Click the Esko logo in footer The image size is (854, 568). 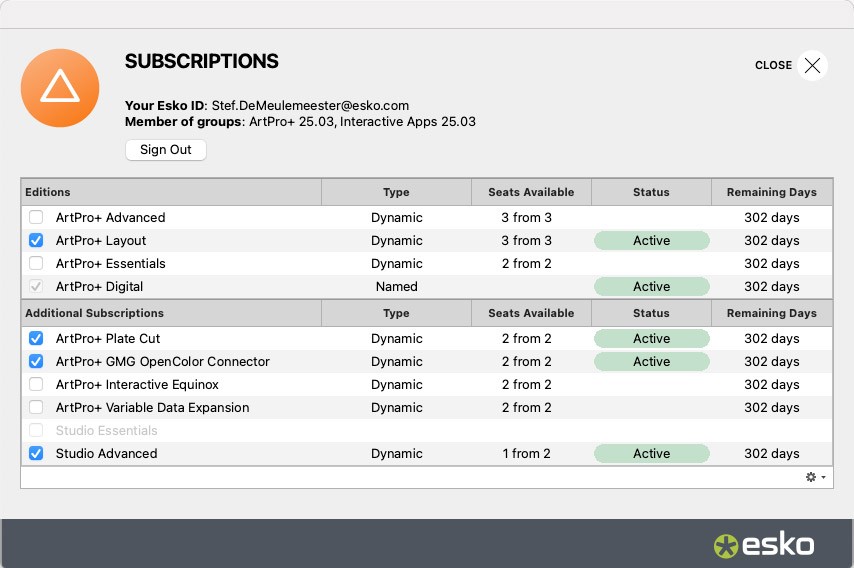(x=764, y=545)
